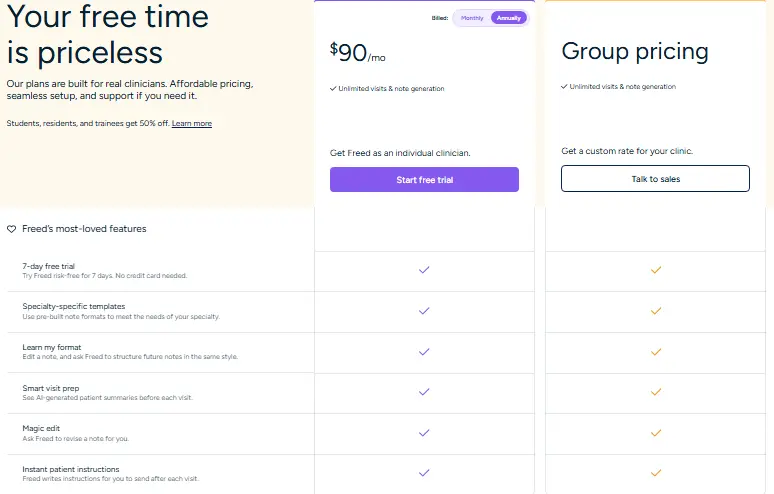Click the $90/mo price text
774x494 pixels.
pyautogui.click(x=356, y=54)
